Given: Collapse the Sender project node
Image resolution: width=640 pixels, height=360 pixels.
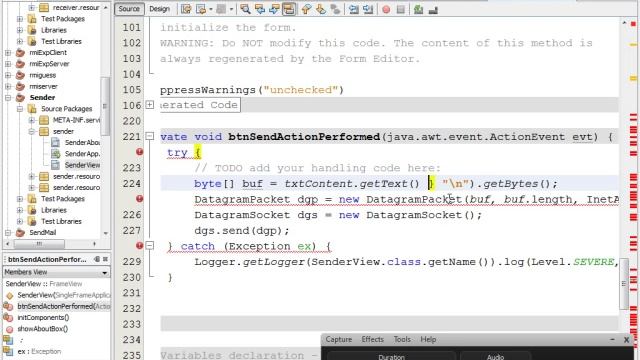Looking at the screenshot, I should pos(8,98).
